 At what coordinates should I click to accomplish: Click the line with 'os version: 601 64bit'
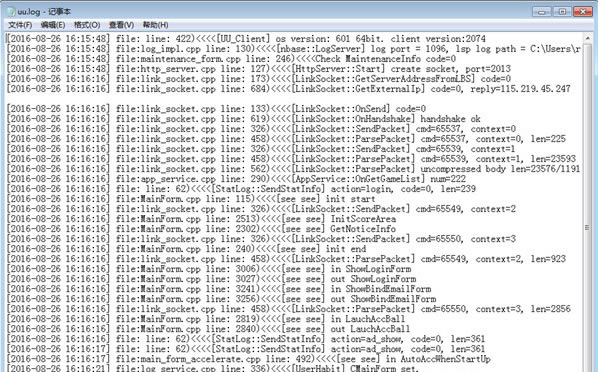point(246,39)
